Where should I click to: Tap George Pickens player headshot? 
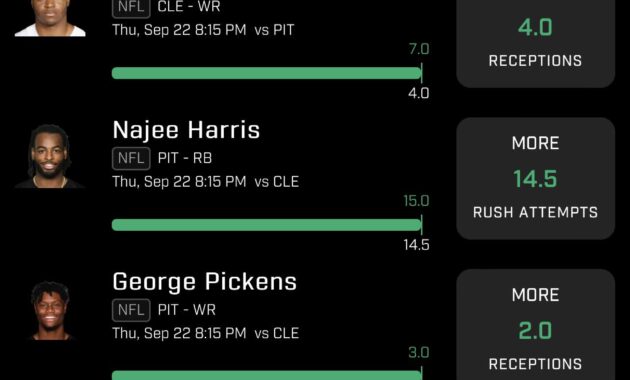pyautogui.click(x=50, y=311)
